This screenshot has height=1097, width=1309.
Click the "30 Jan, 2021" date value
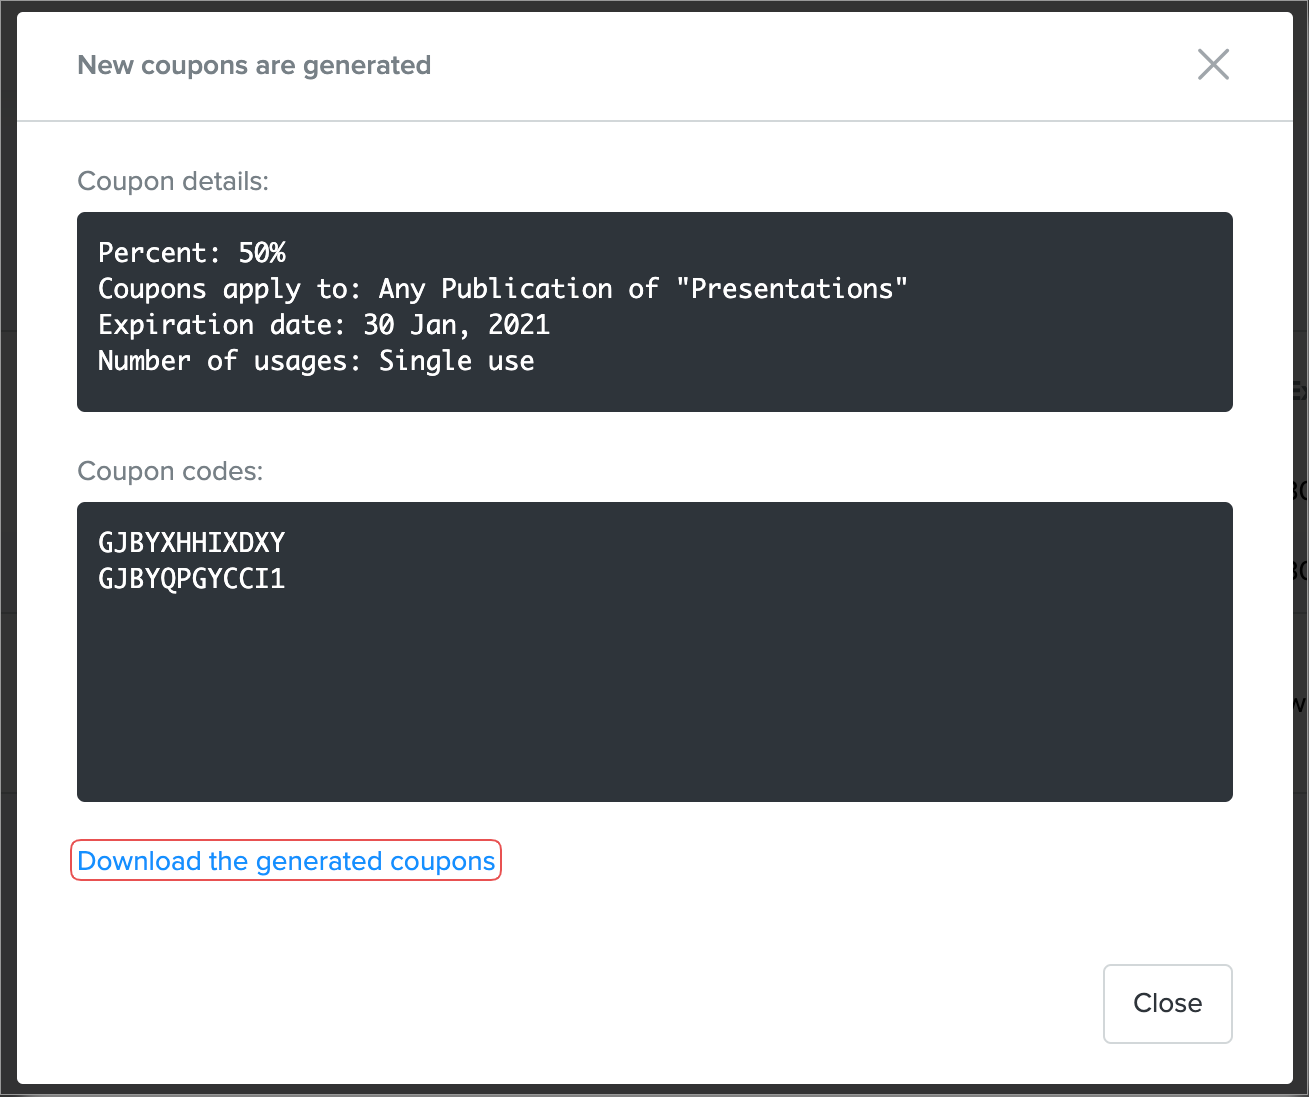[x=456, y=325]
